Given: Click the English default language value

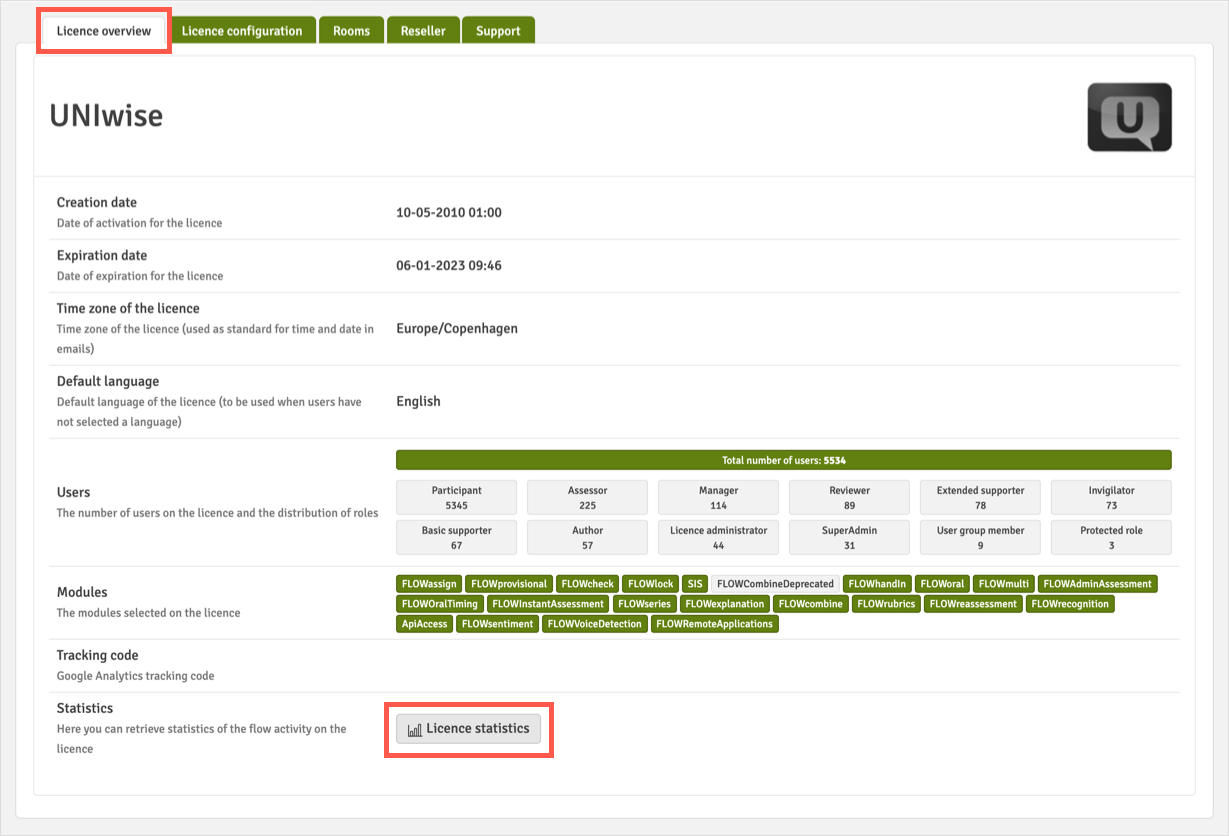Looking at the screenshot, I should [x=418, y=401].
